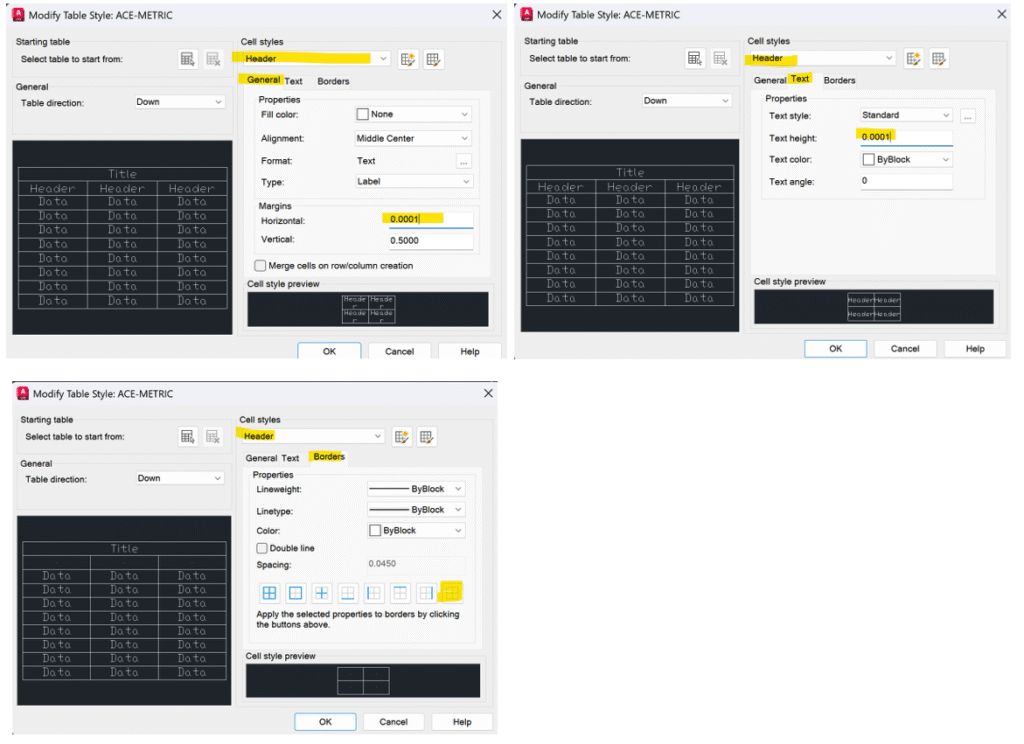Click Text height field showing 0.0001
This screenshot has width=1024, height=744.
tap(906, 137)
